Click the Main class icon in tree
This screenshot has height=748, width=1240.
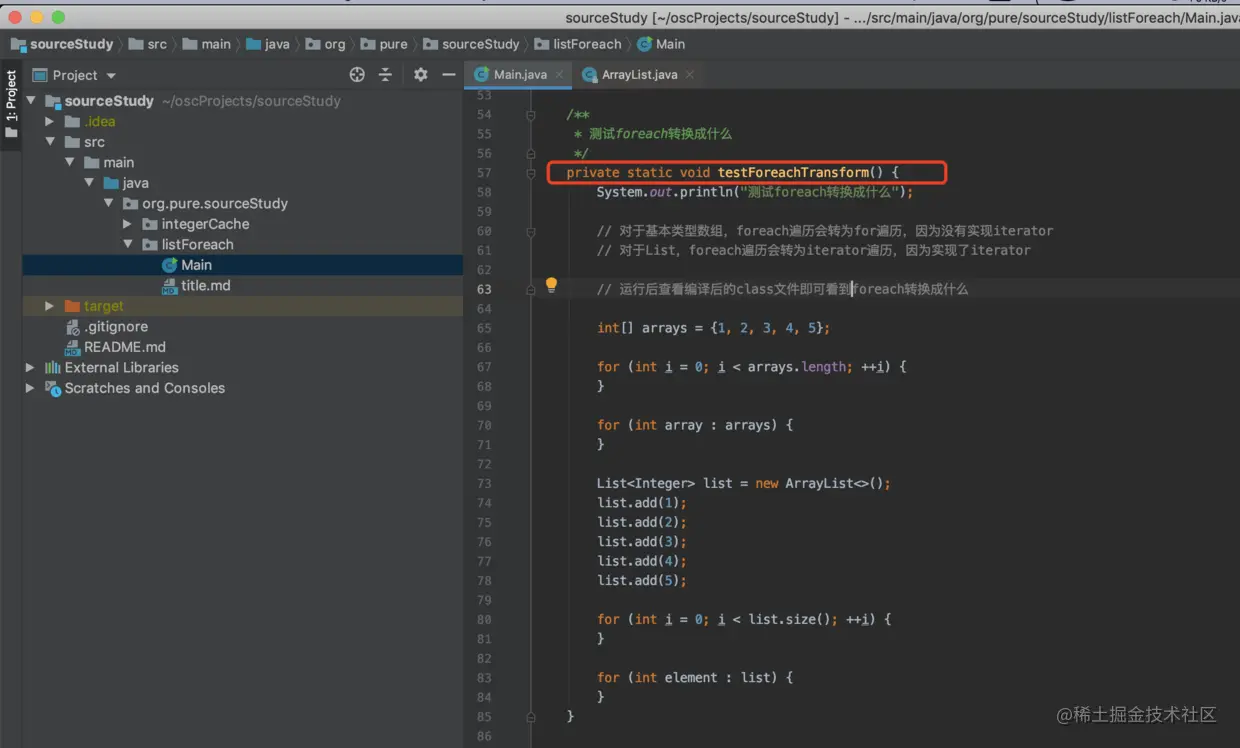[169, 265]
